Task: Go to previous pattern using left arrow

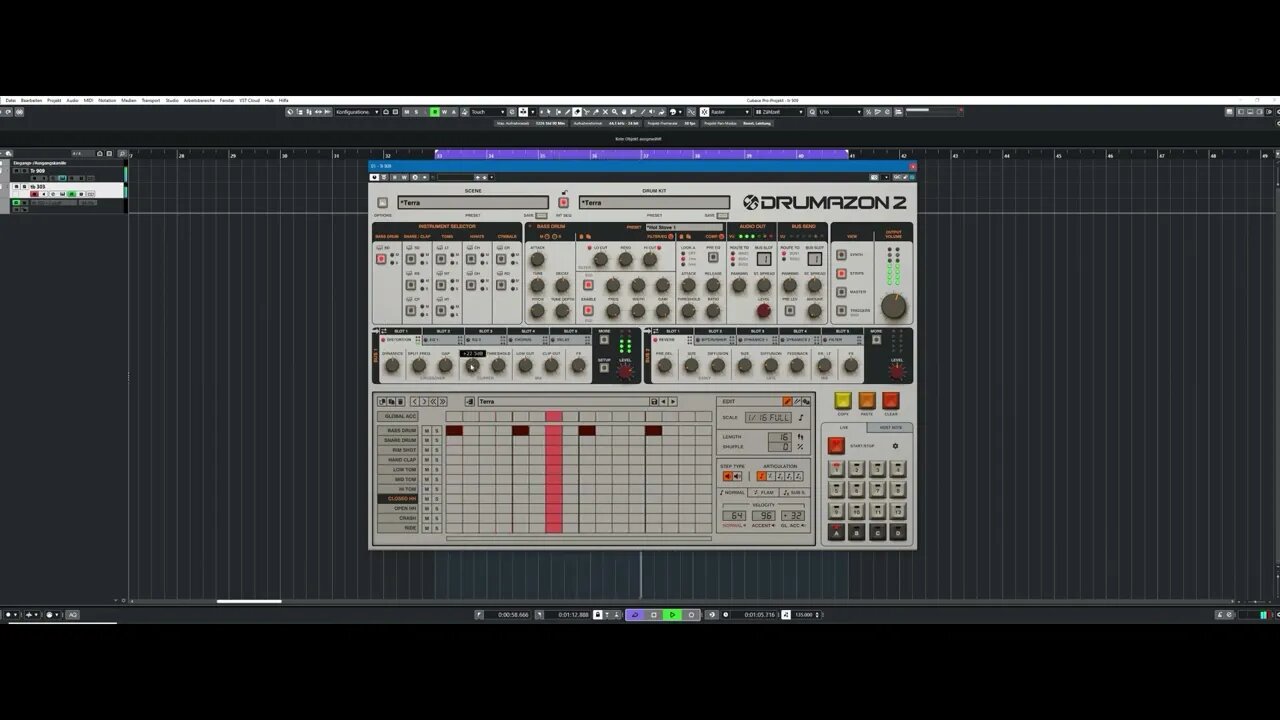Action: (663, 402)
